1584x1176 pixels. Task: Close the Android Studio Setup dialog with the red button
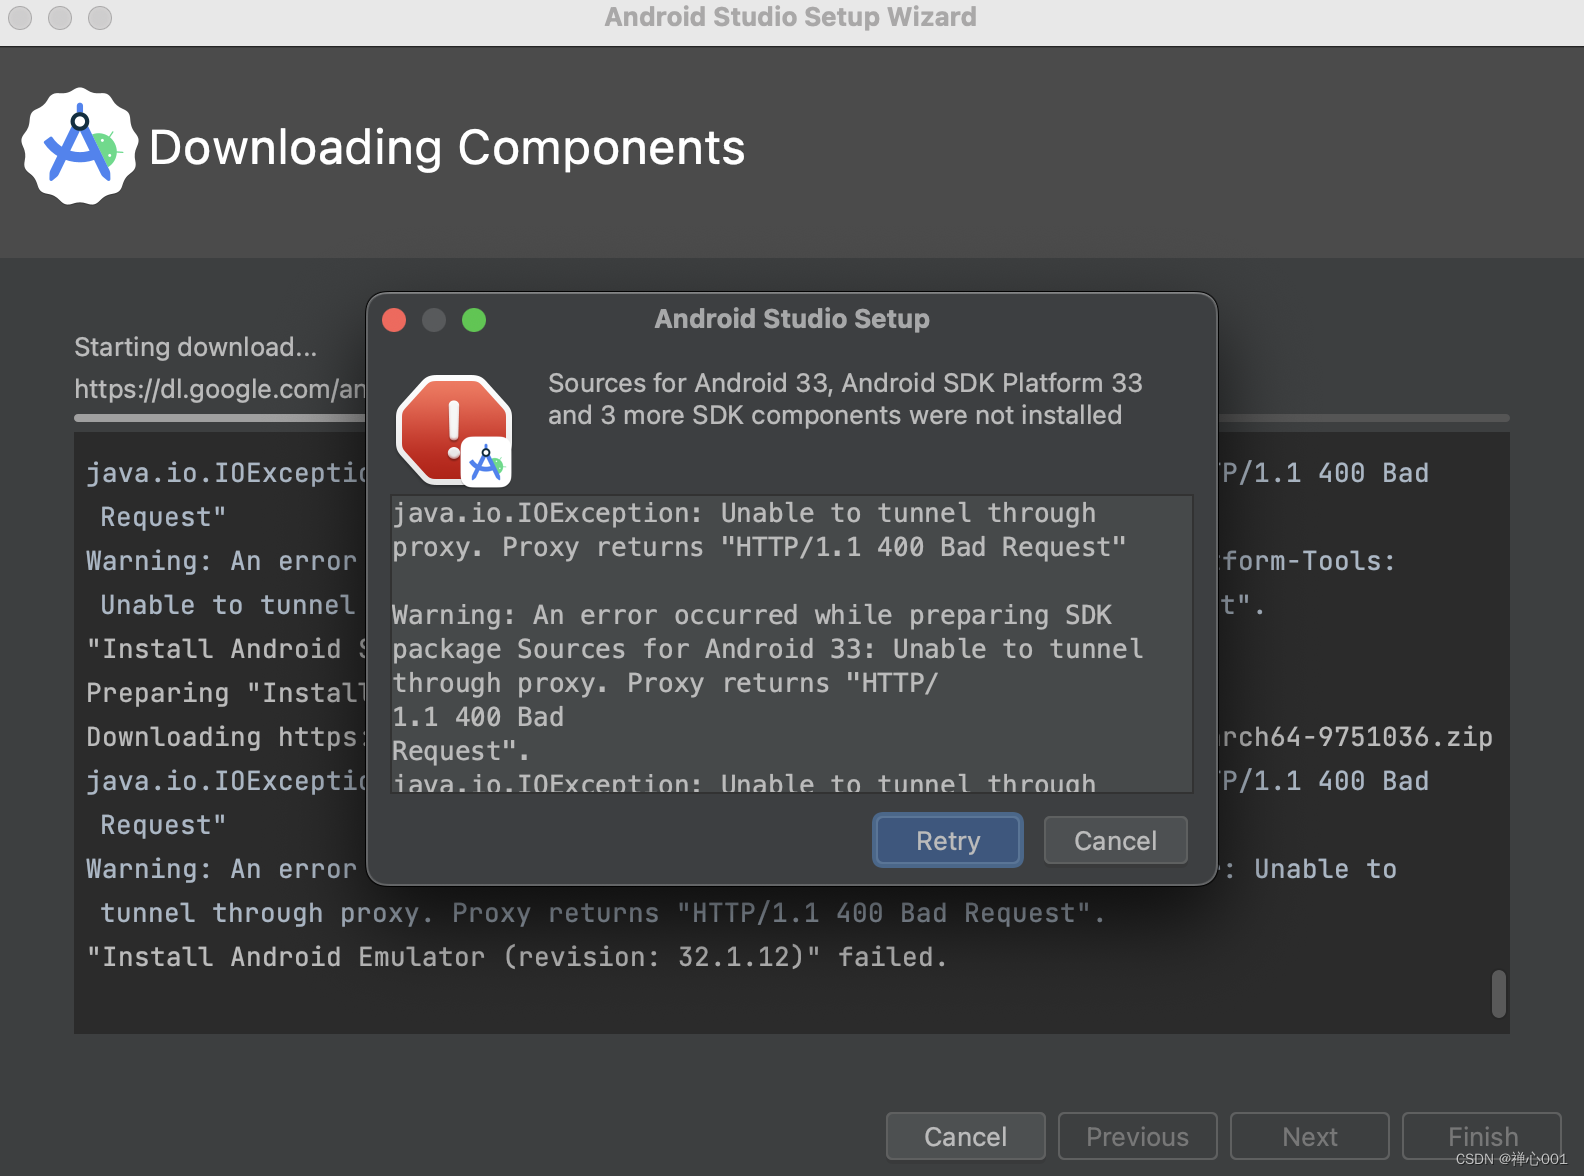394,320
